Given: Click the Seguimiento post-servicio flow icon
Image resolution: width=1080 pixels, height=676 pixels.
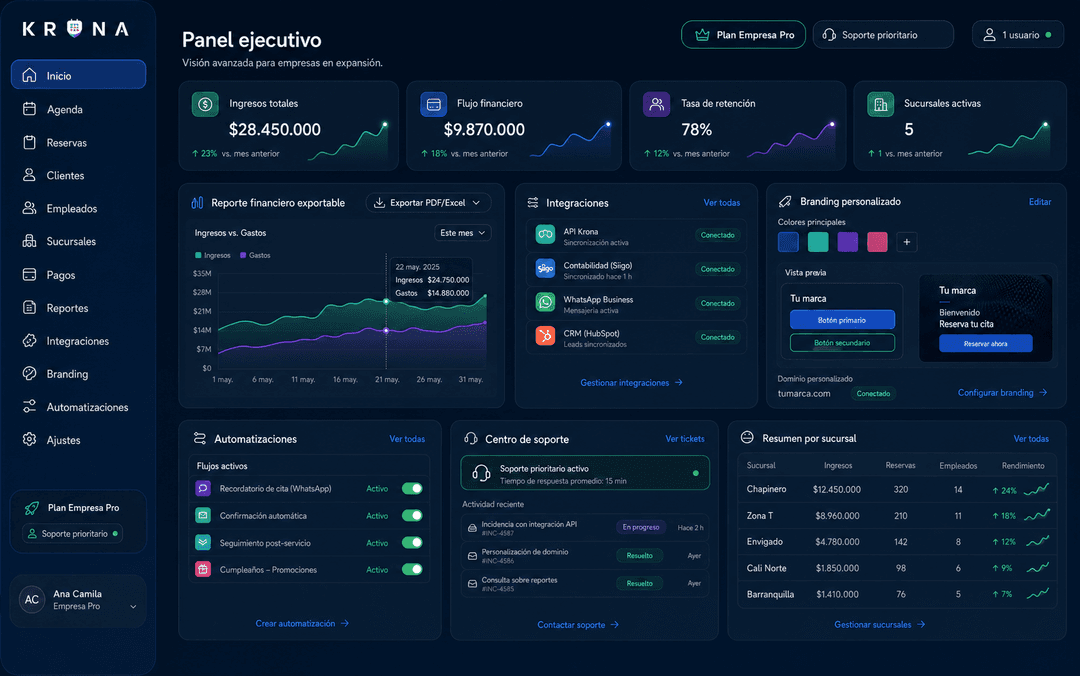Looking at the screenshot, I should click(x=203, y=542).
